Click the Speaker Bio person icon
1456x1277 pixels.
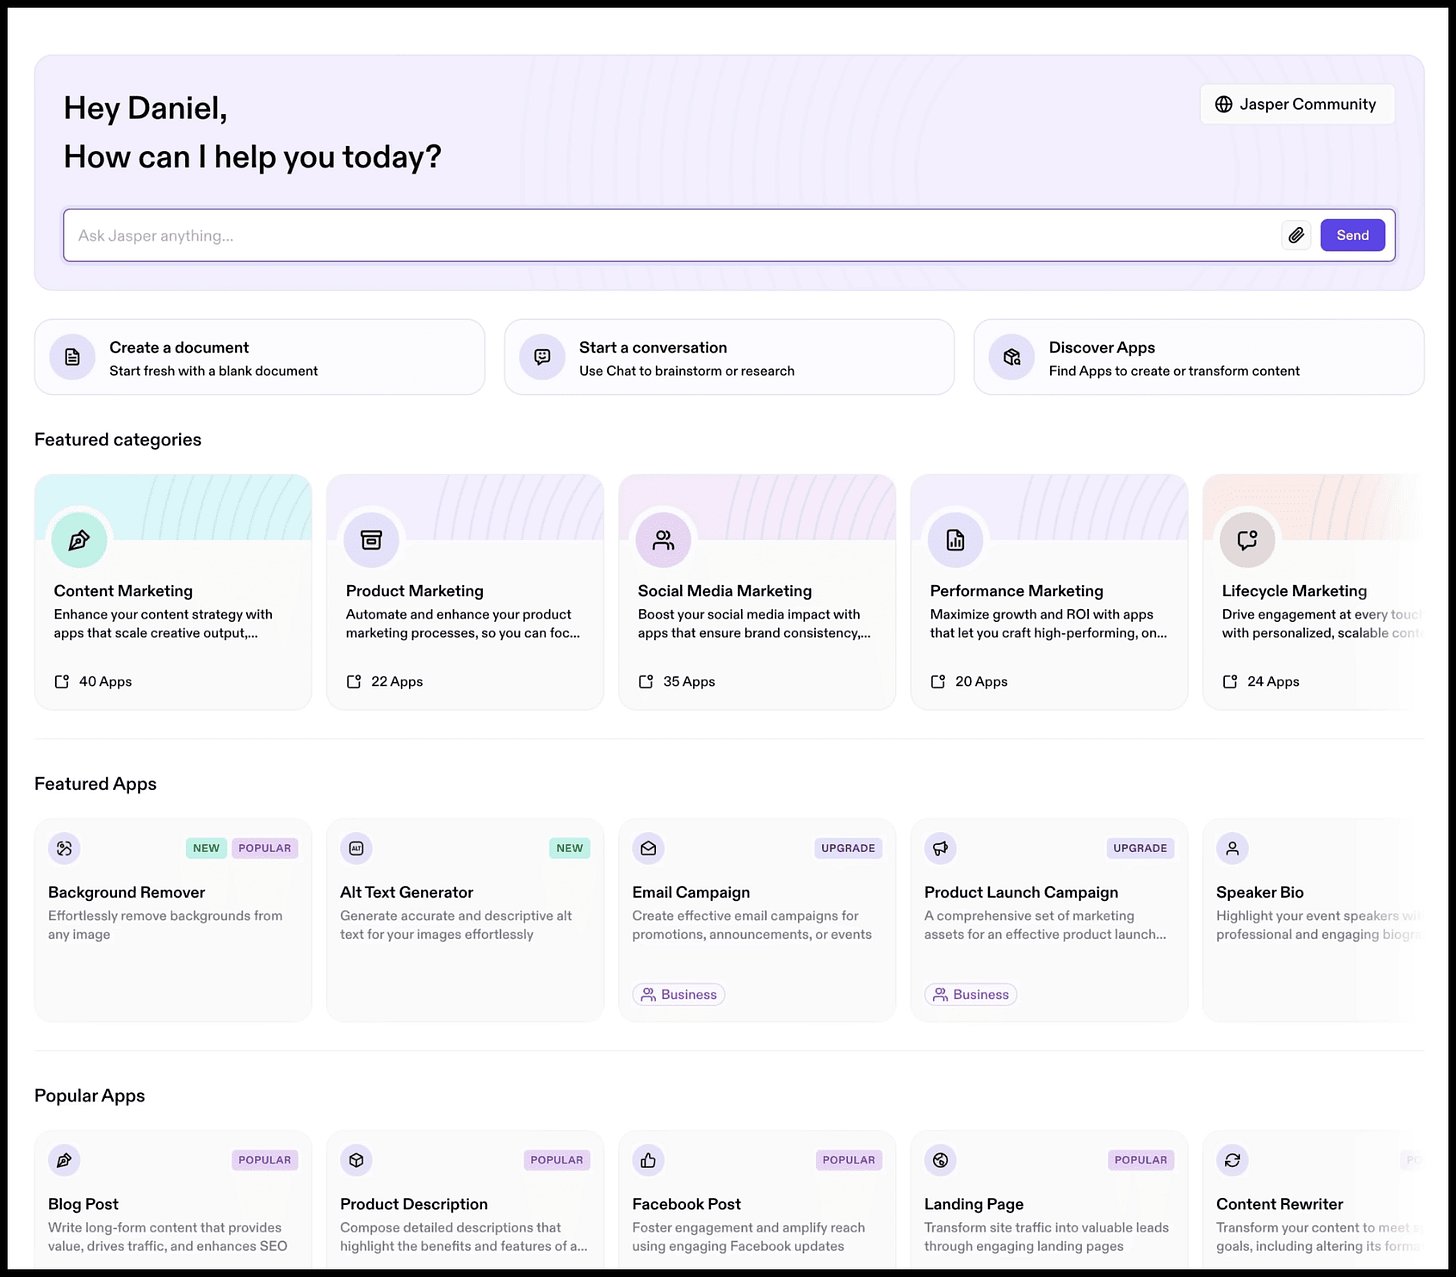1232,848
